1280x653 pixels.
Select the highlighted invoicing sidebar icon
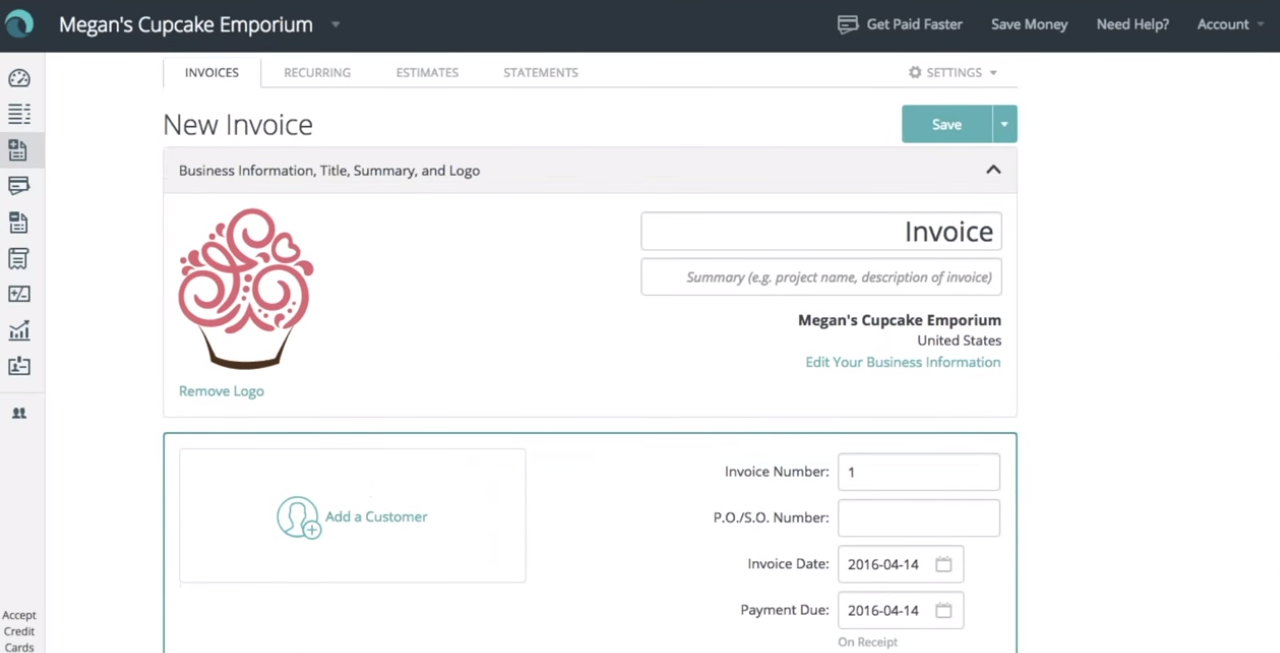click(19, 150)
